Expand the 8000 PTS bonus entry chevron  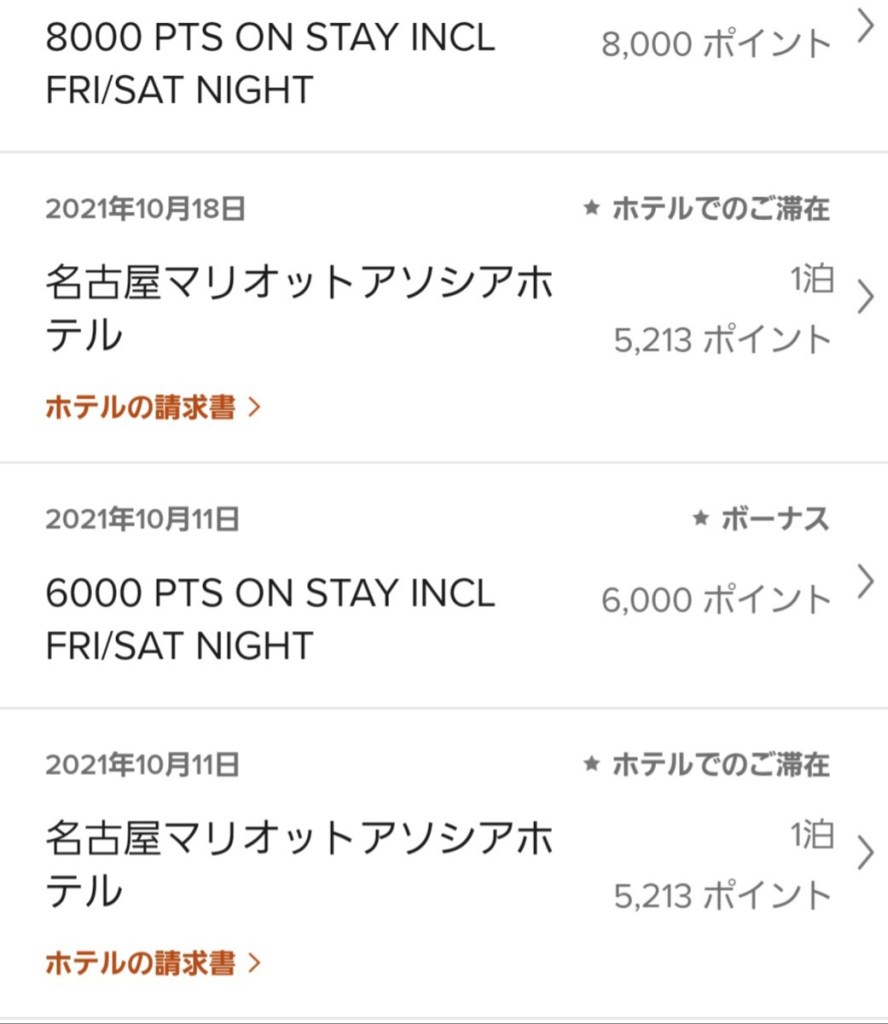tap(866, 28)
